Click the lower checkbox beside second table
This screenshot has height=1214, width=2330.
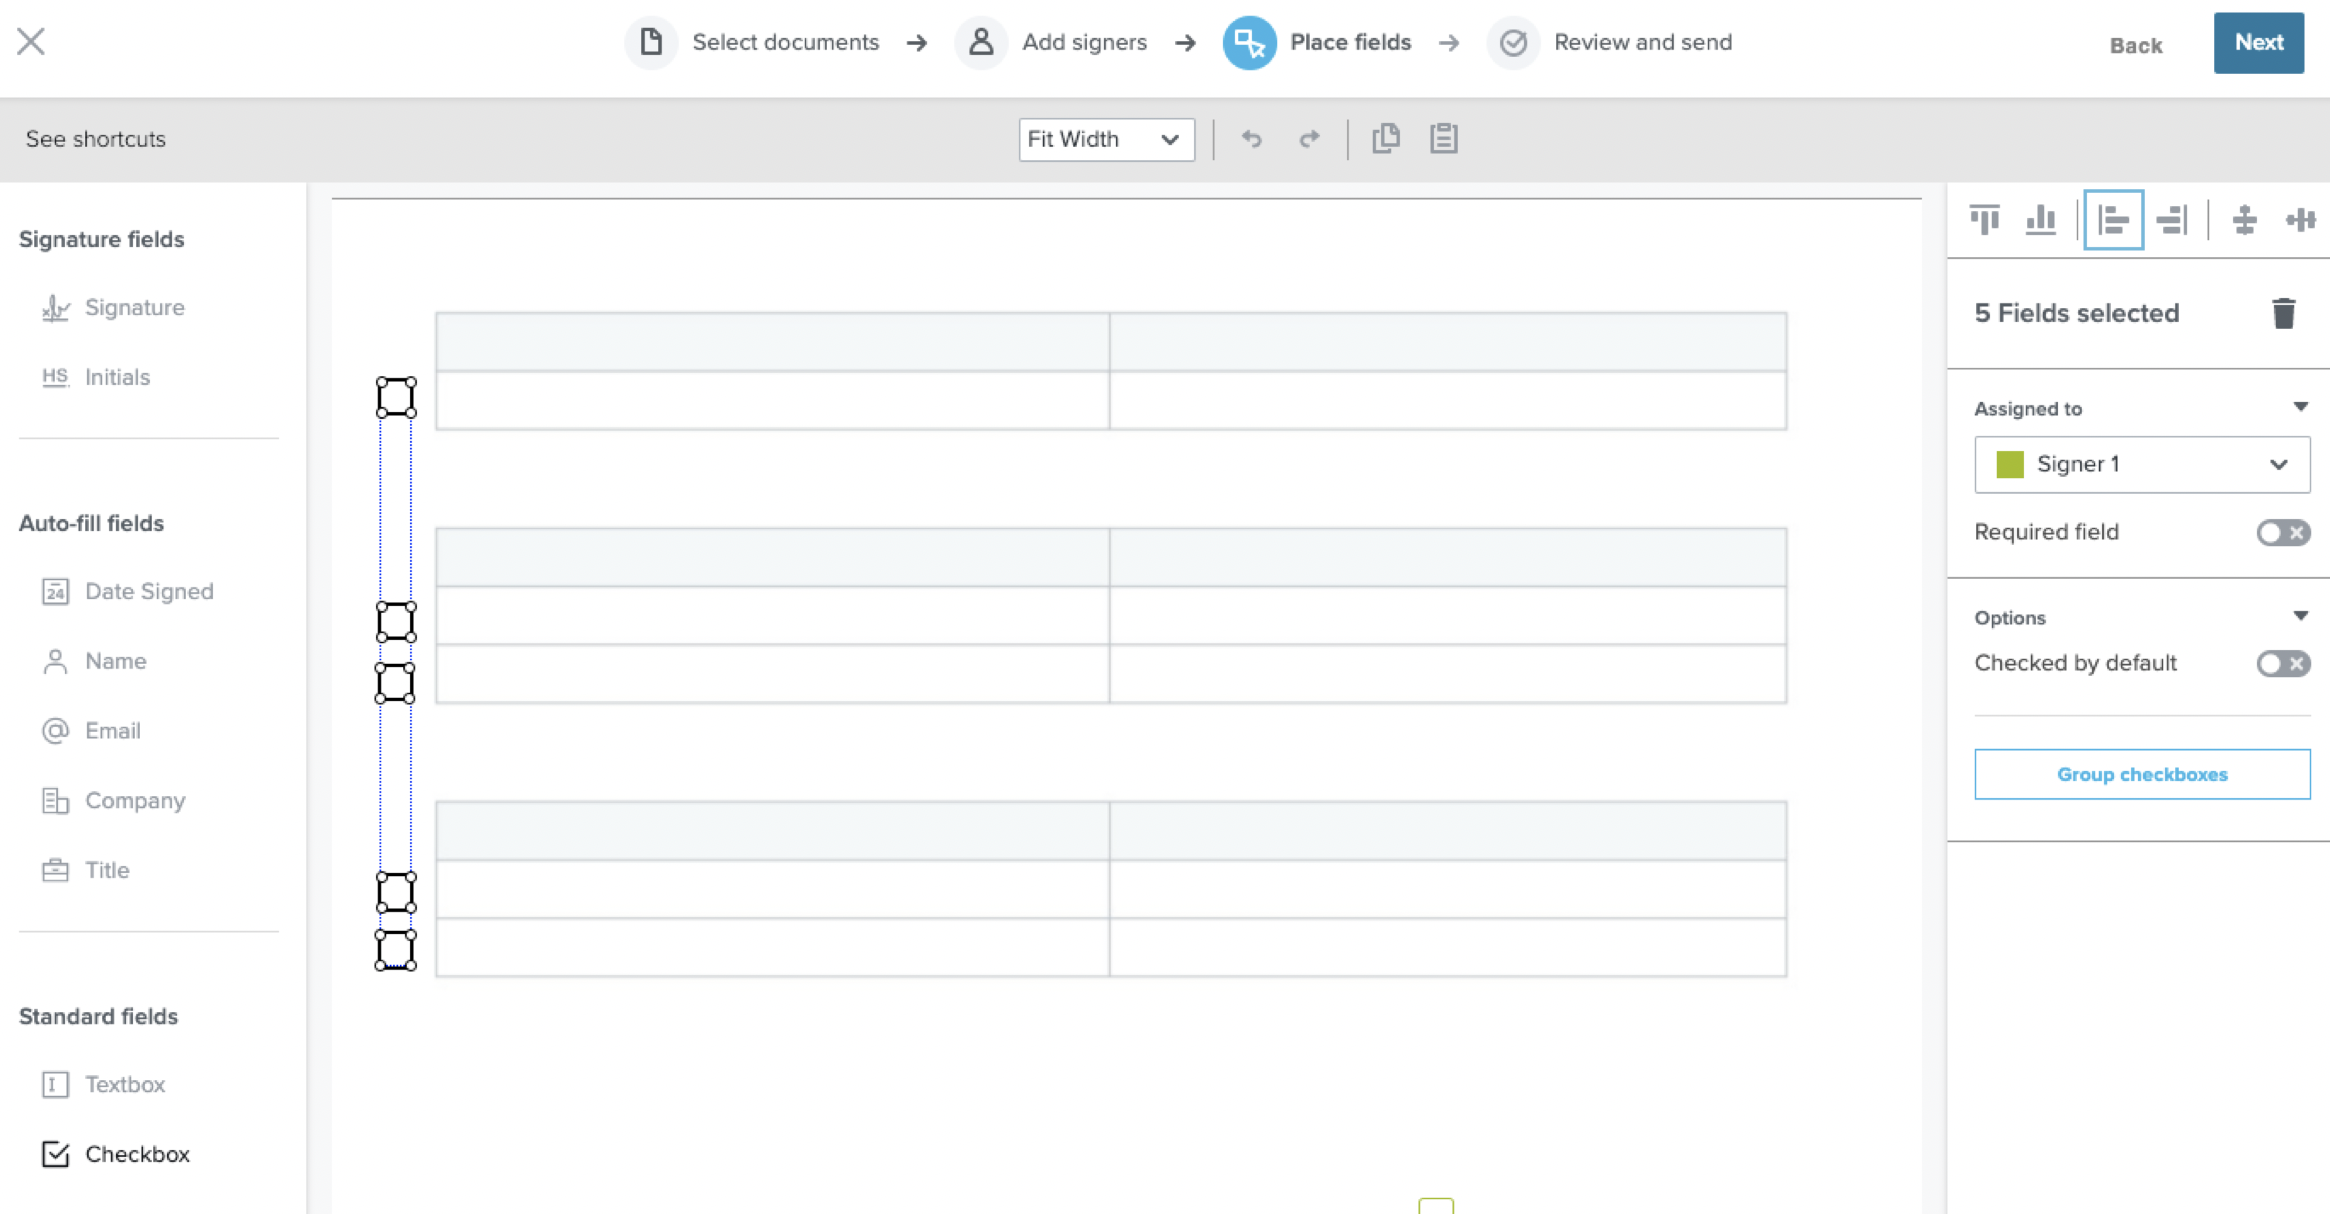coord(395,682)
